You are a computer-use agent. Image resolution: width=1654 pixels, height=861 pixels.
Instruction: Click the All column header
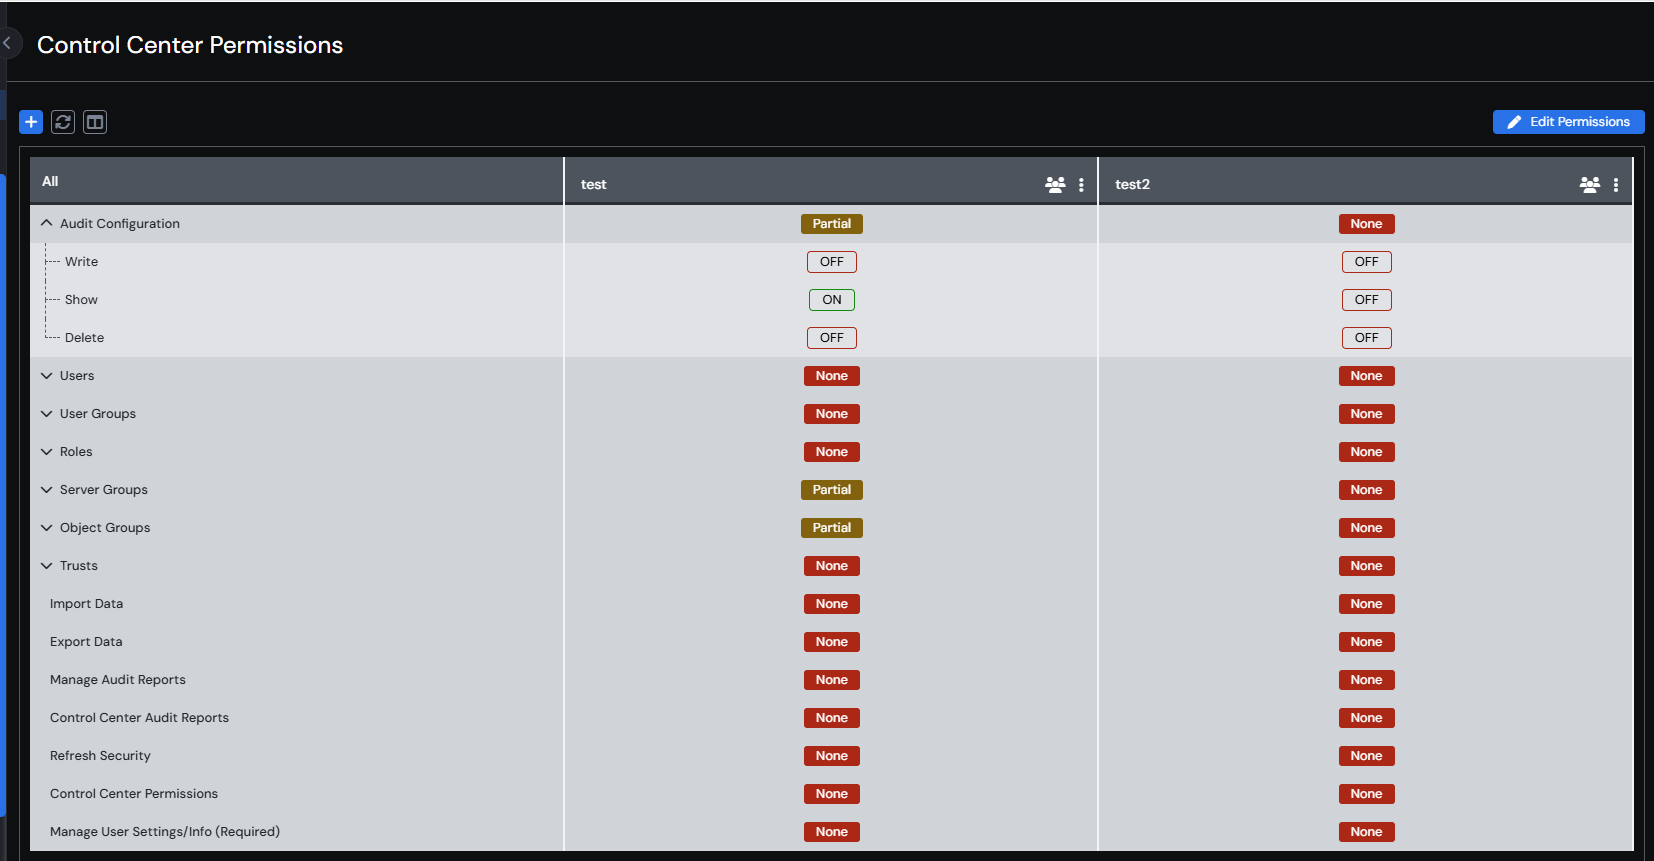pyautogui.click(x=50, y=181)
